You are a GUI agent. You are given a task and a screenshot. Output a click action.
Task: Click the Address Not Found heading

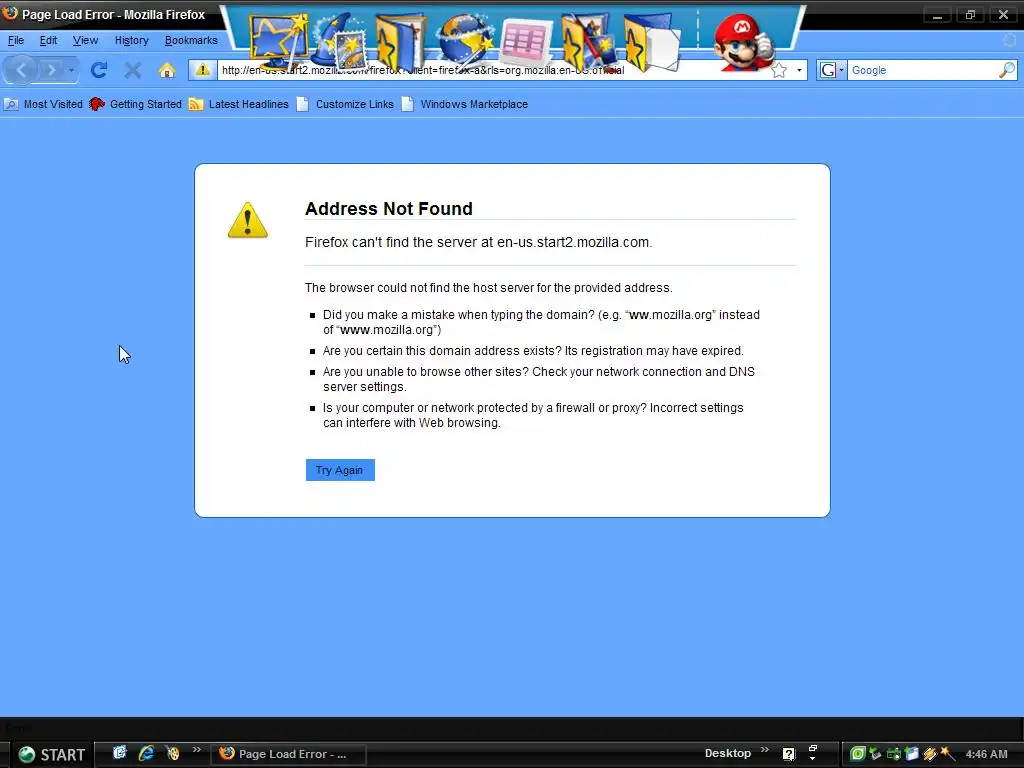(389, 209)
